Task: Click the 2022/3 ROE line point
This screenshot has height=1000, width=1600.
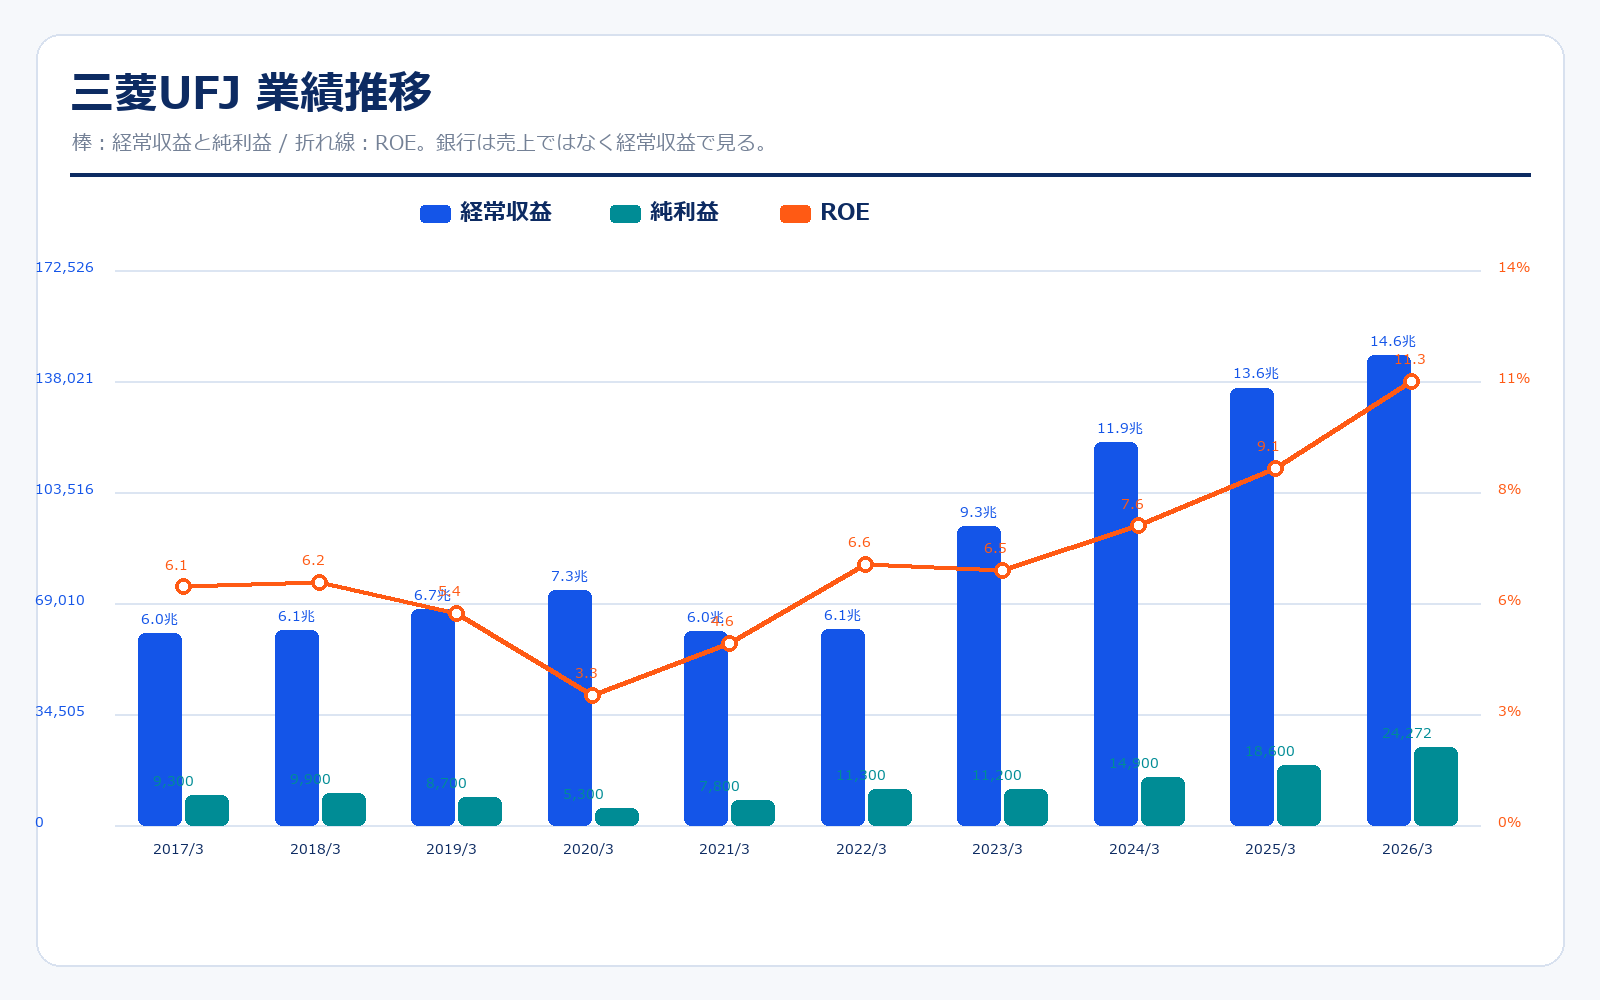Action: 866,565
